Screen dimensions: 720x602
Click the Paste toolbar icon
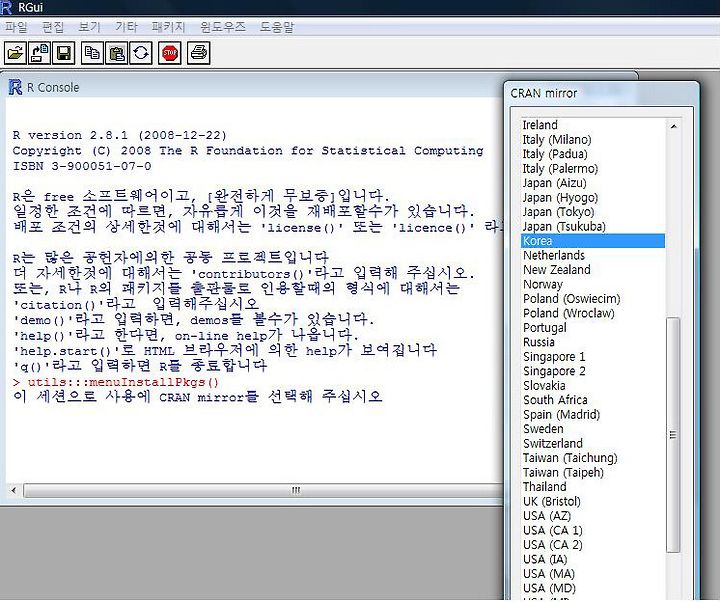117,53
